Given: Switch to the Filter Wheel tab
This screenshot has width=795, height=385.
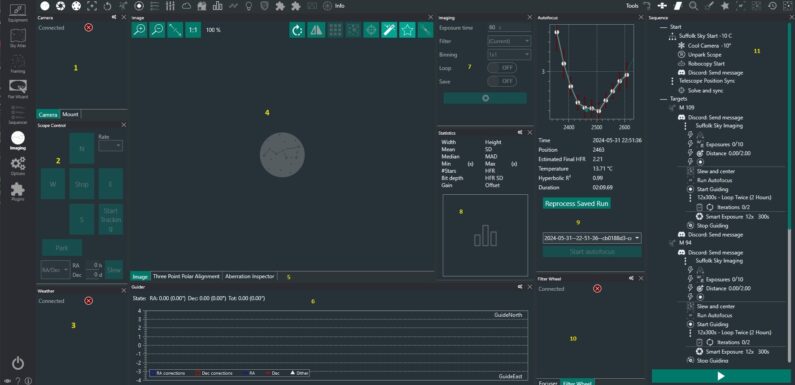Looking at the screenshot, I should pyautogui.click(x=577, y=383).
